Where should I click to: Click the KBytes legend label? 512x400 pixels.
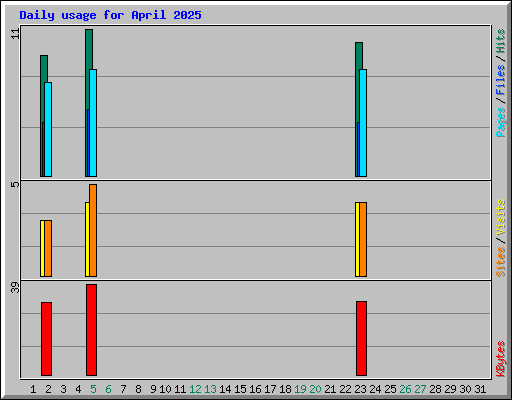pyautogui.click(x=500, y=359)
